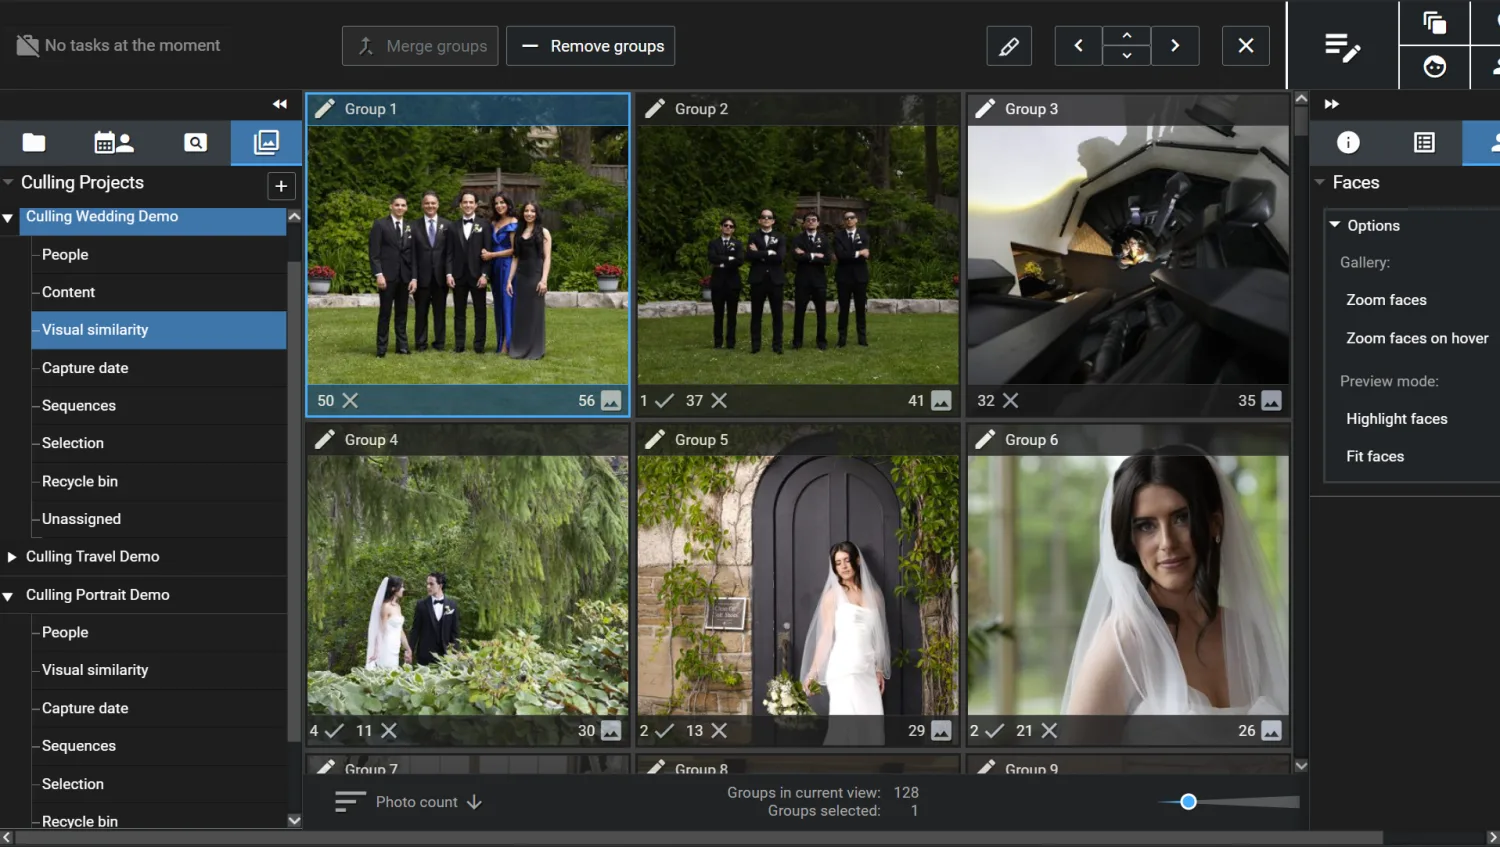The width and height of the screenshot is (1500, 847).
Task: Open the calendar and people tab icon
Action: (x=114, y=142)
